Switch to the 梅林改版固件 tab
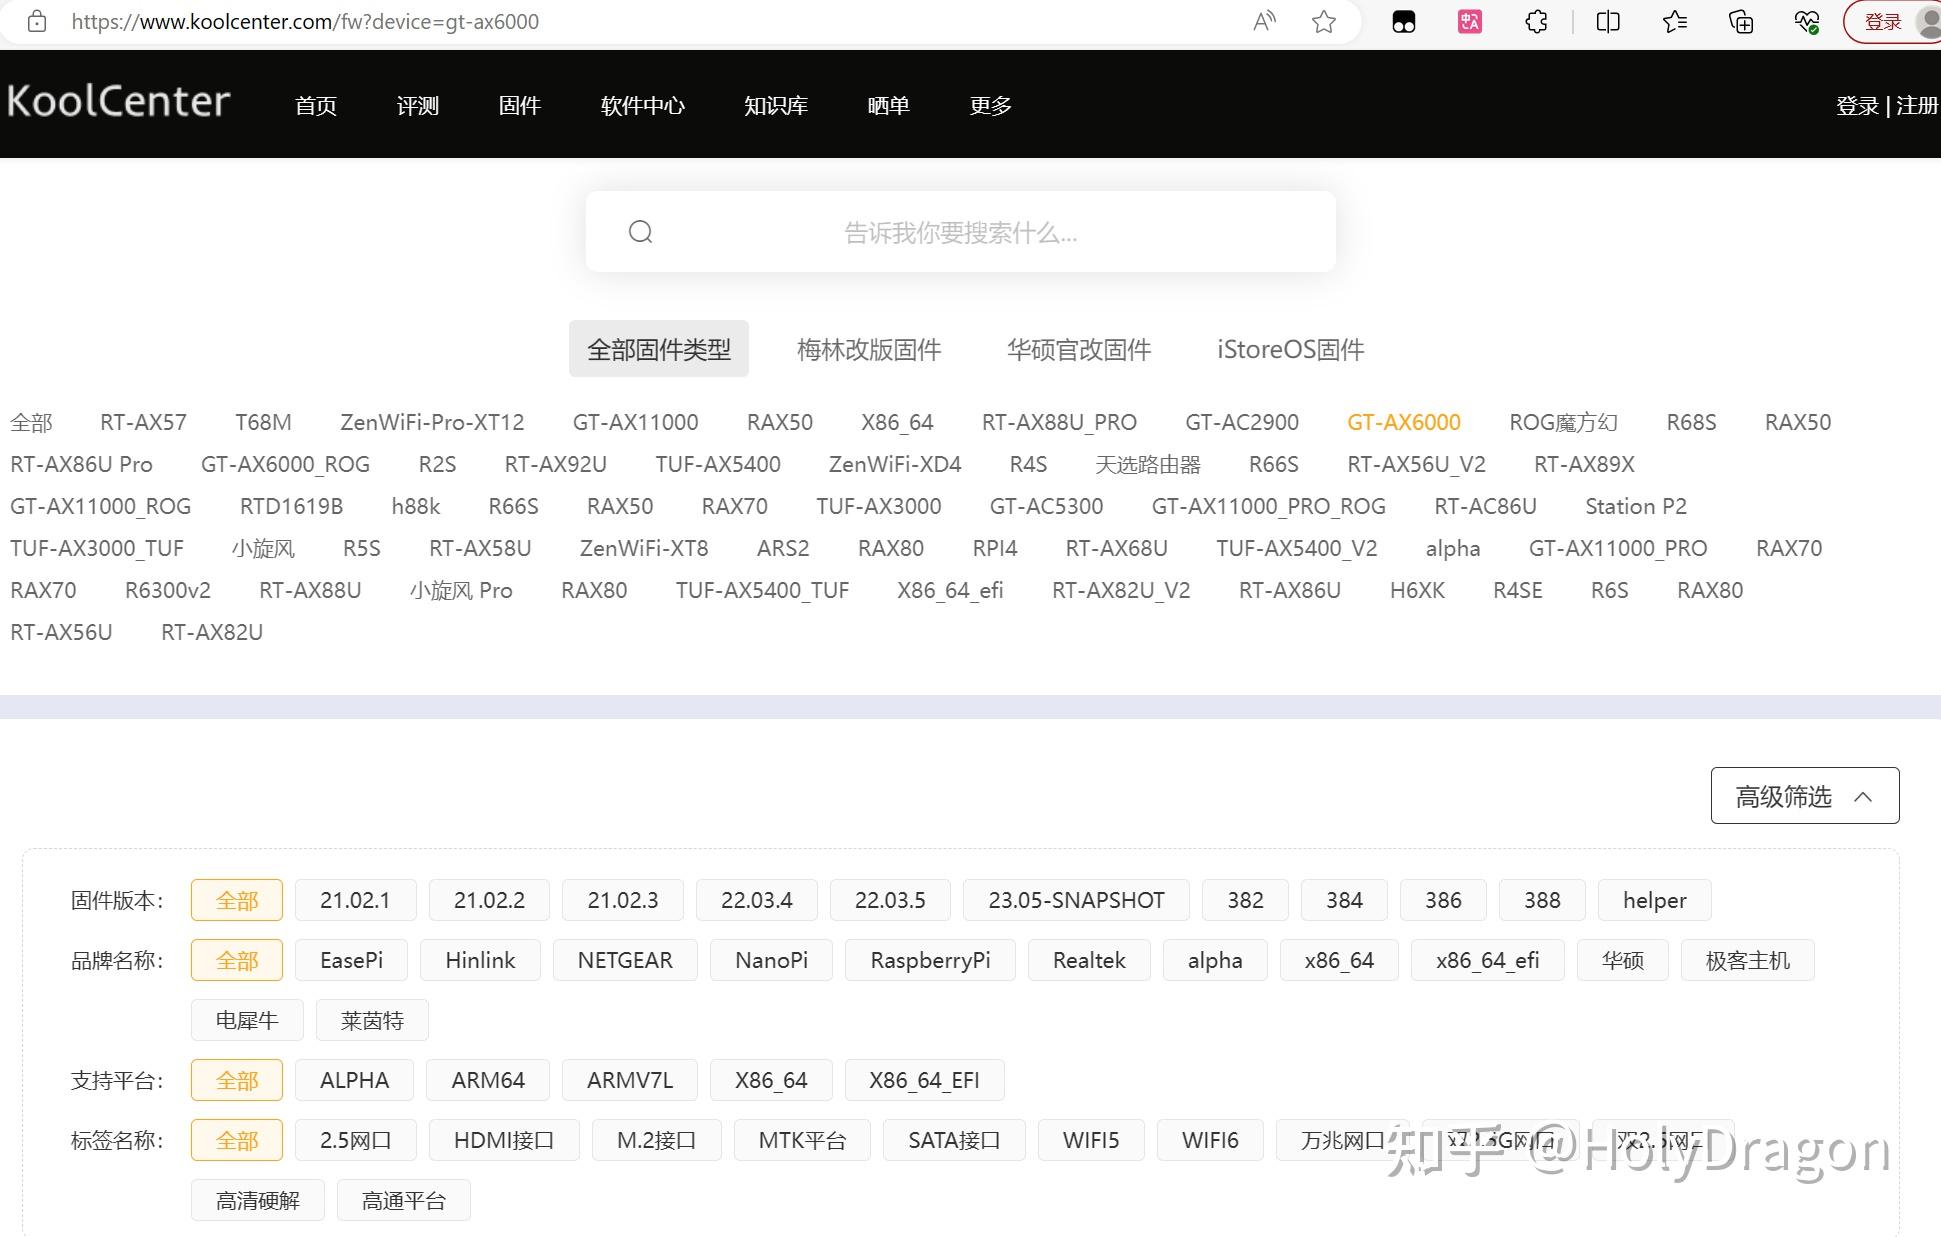The width and height of the screenshot is (1941, 1237). click(868, 348)
